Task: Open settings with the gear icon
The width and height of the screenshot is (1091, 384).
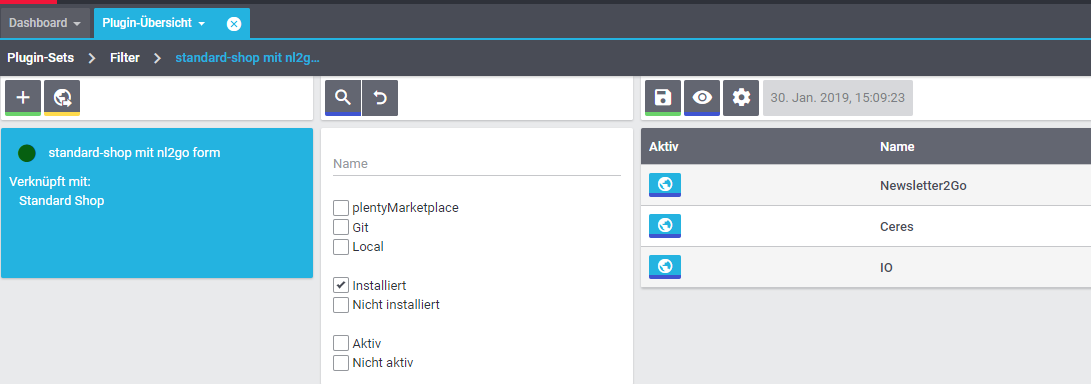Action: coord(741,97)
